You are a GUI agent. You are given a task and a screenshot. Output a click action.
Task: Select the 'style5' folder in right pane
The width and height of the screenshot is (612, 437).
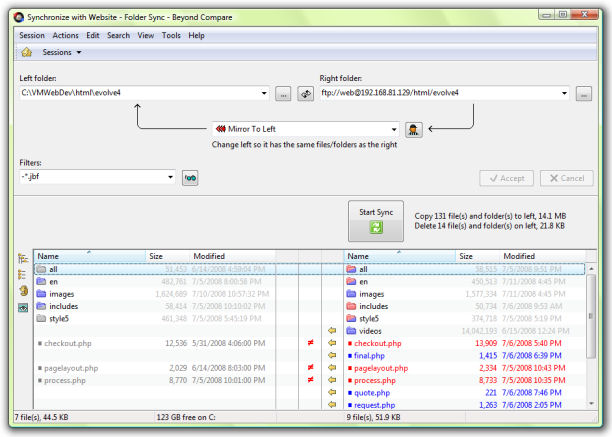point(464,319)
